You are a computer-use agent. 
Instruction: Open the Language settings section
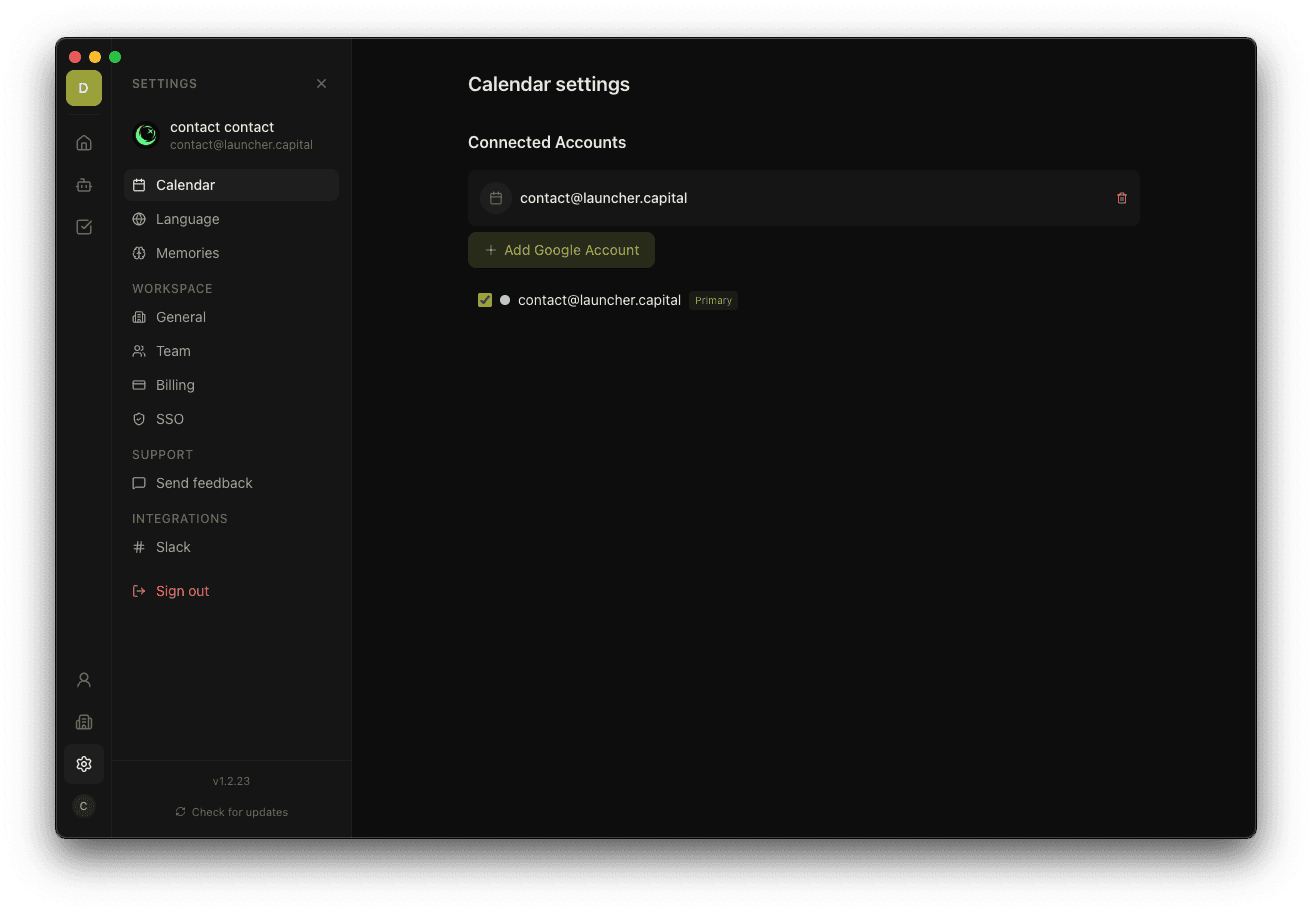(186, 219)
